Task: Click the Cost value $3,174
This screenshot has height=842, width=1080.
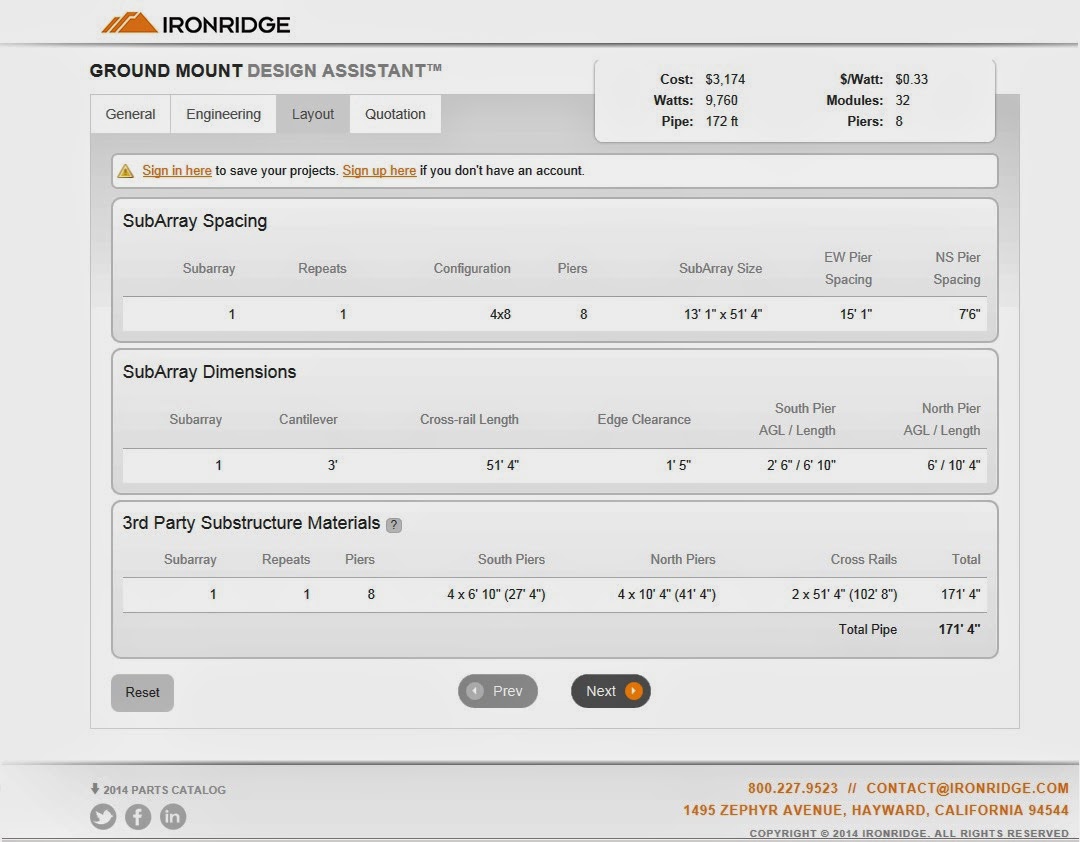Action: [x=725, y=79]
